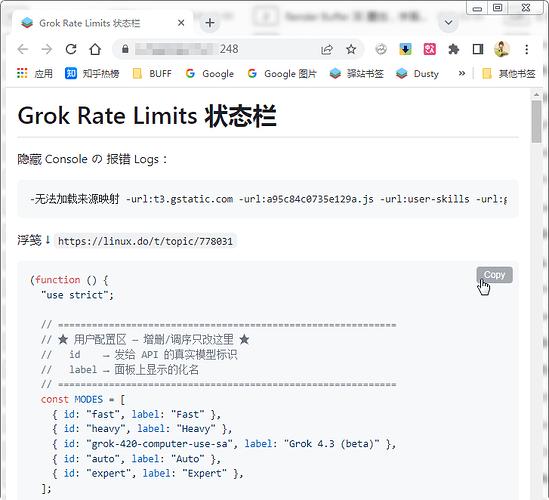Open the 驿站书签 bookmark
Viewport: 549px width, 500px height.
click(x=357, y=74)
